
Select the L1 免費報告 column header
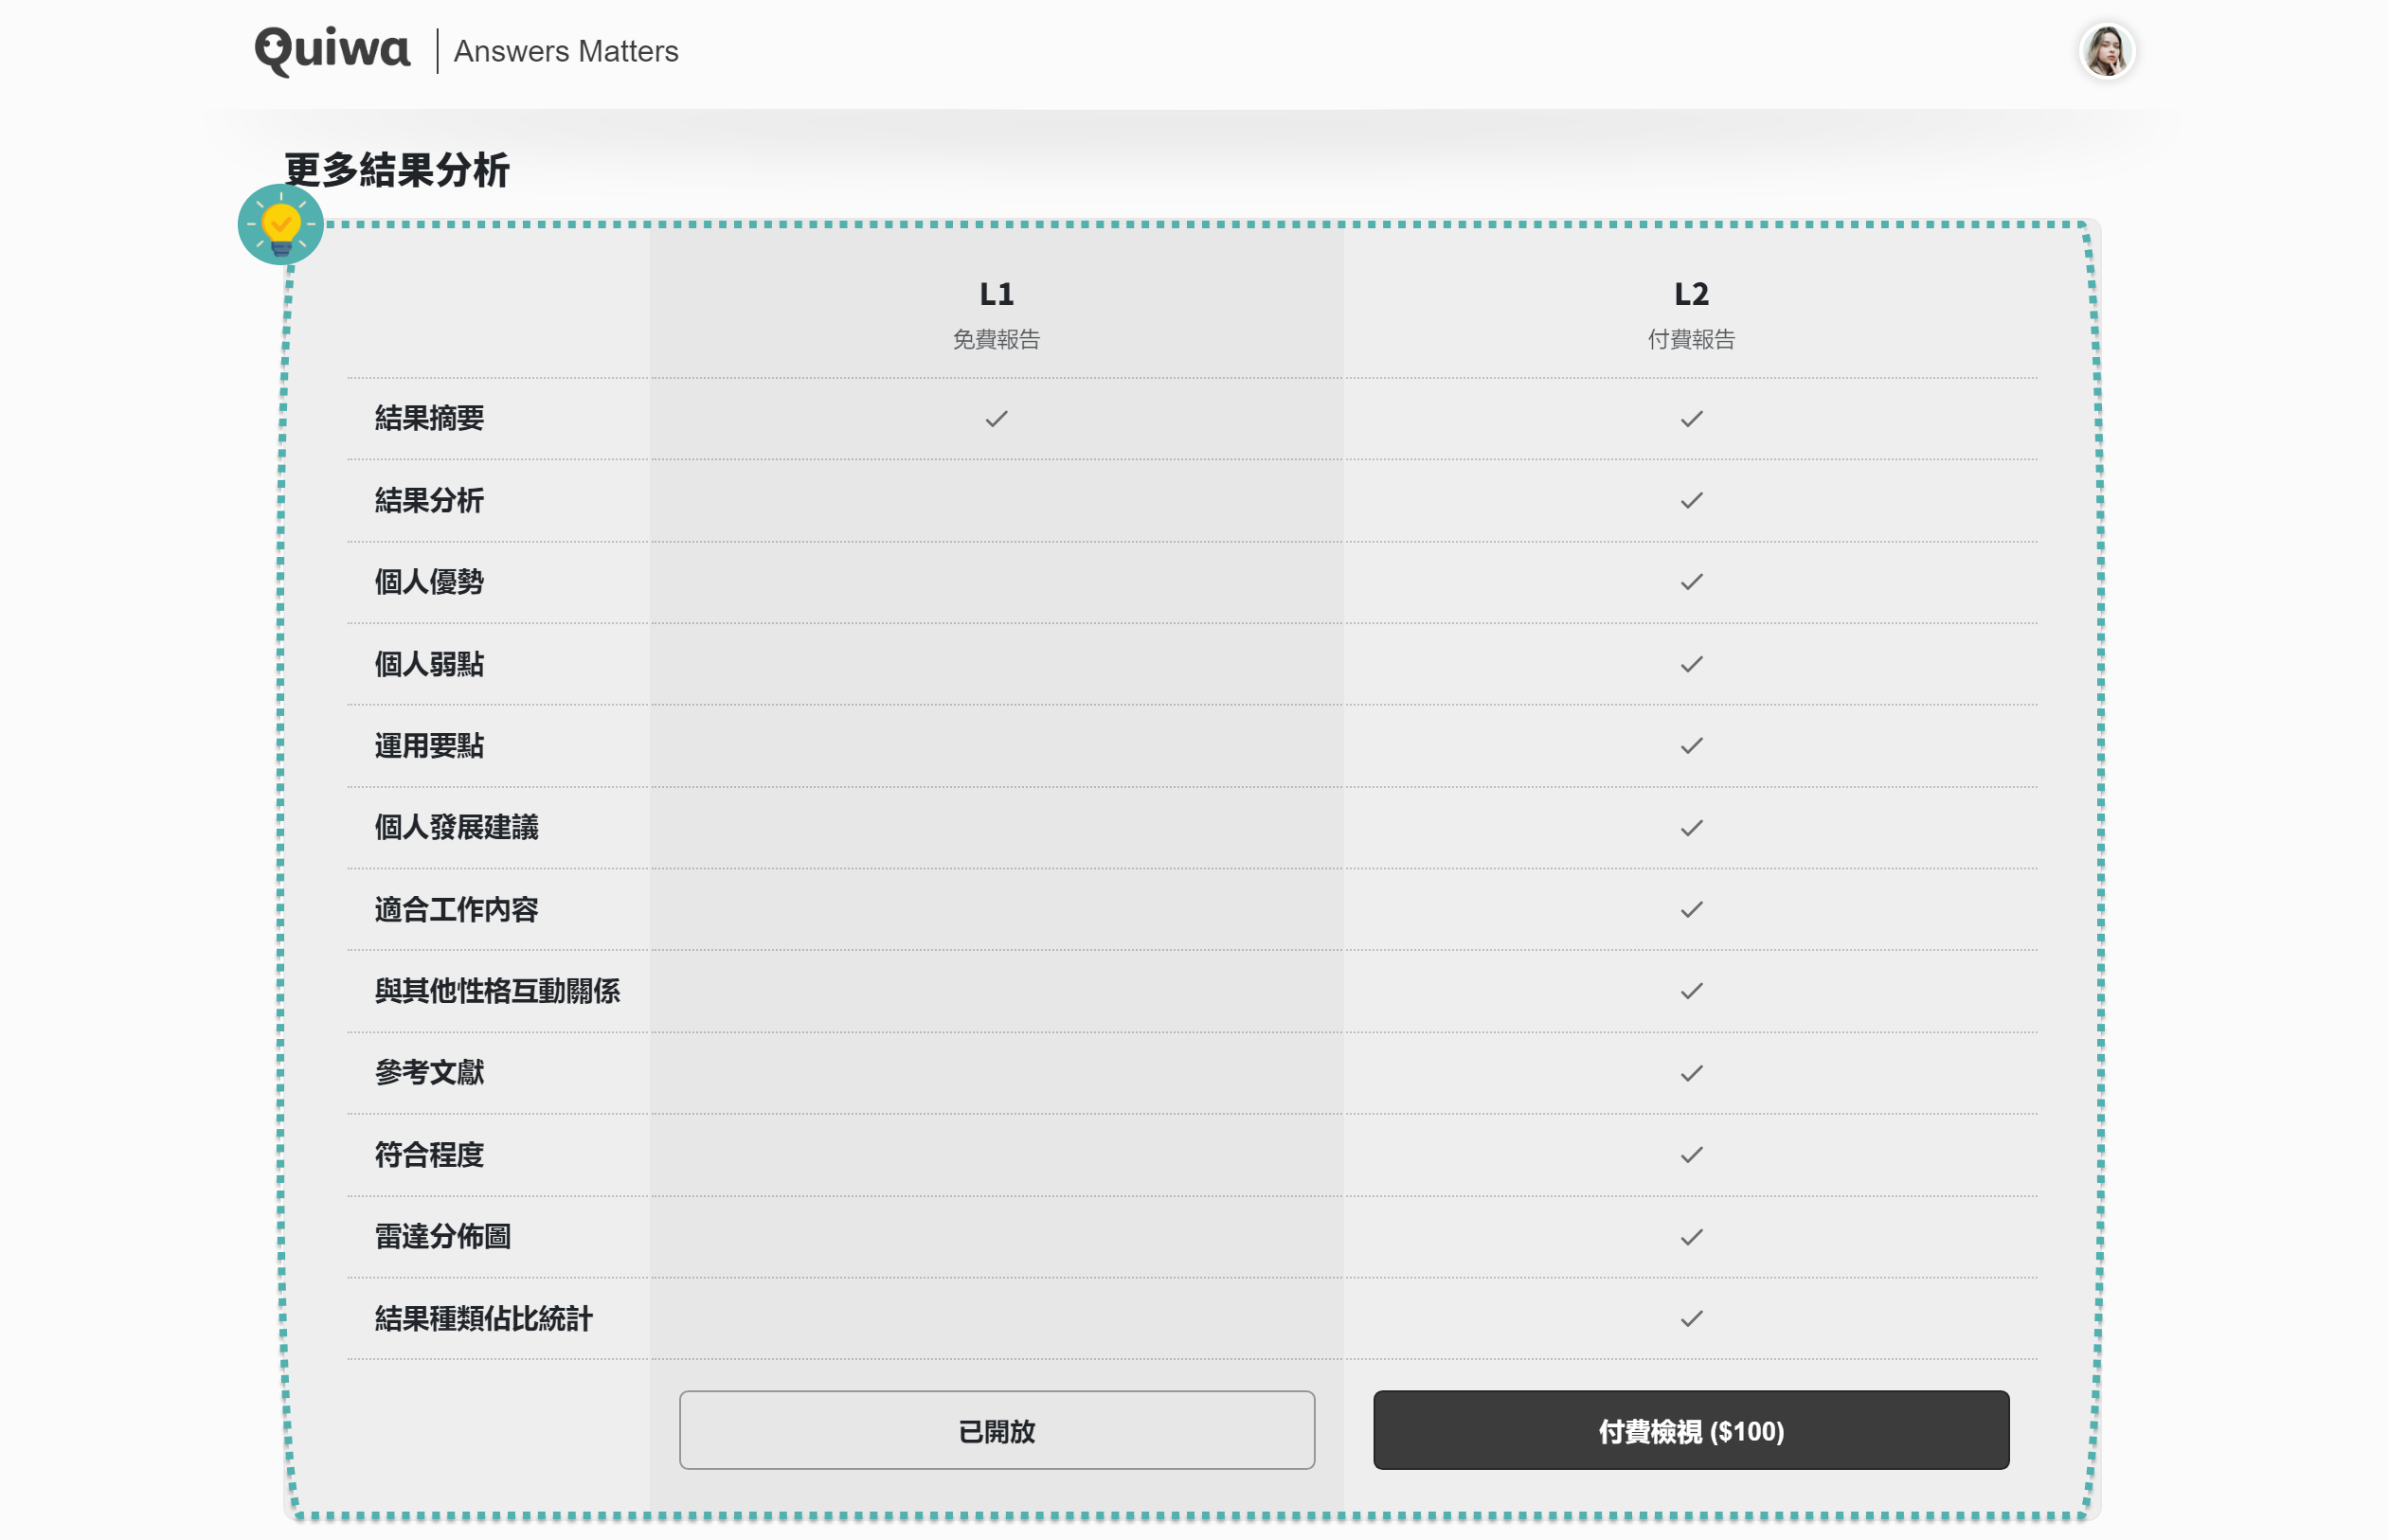(996, 314)
